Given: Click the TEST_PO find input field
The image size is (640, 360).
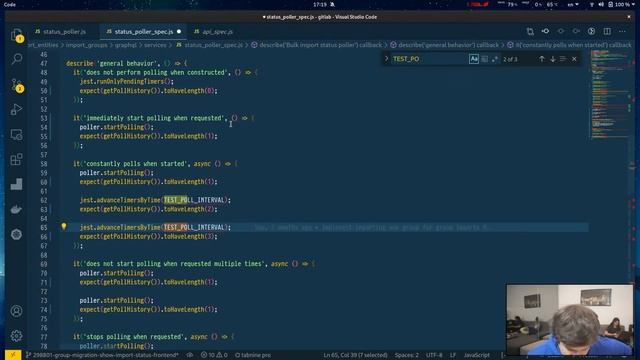Looking at the screenshot, I should click(x=429, y=59).
